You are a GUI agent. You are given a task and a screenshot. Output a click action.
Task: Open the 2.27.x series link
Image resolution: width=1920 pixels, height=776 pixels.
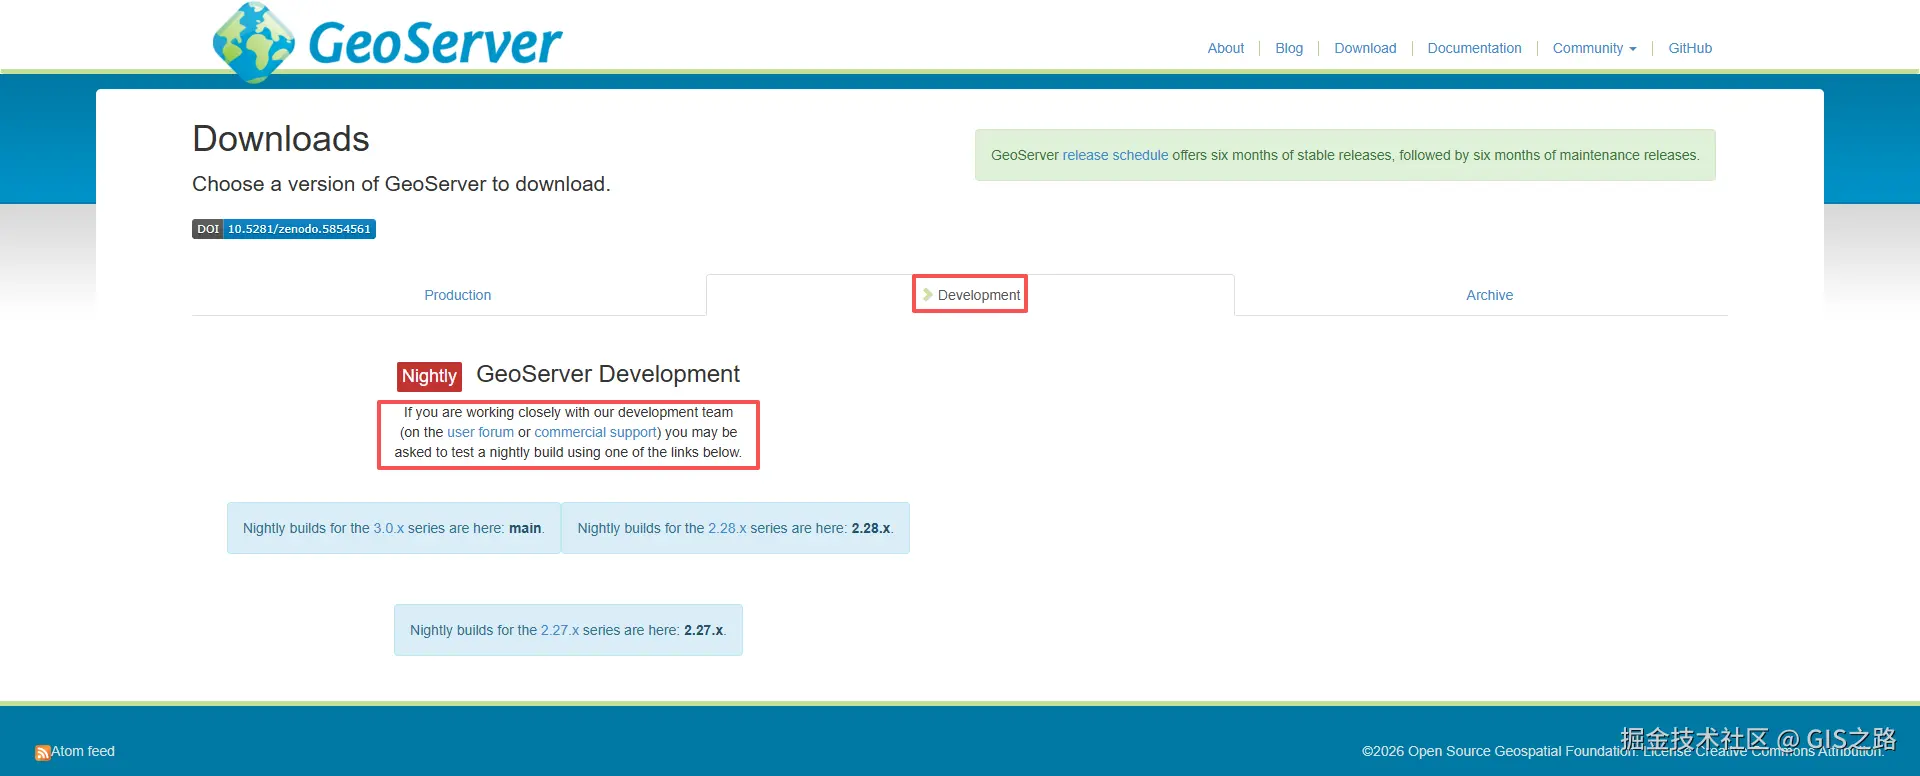coord(560,630)
